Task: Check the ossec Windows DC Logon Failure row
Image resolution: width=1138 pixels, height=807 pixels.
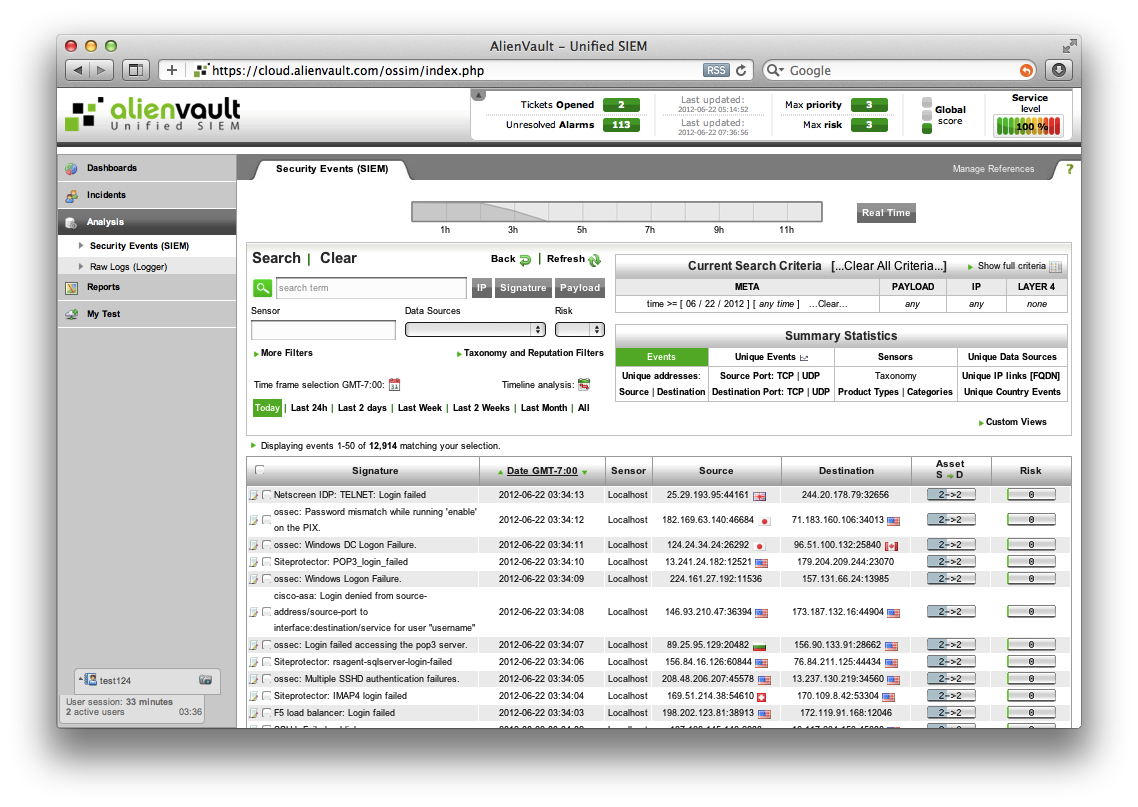Action: [x=266, y=545]
